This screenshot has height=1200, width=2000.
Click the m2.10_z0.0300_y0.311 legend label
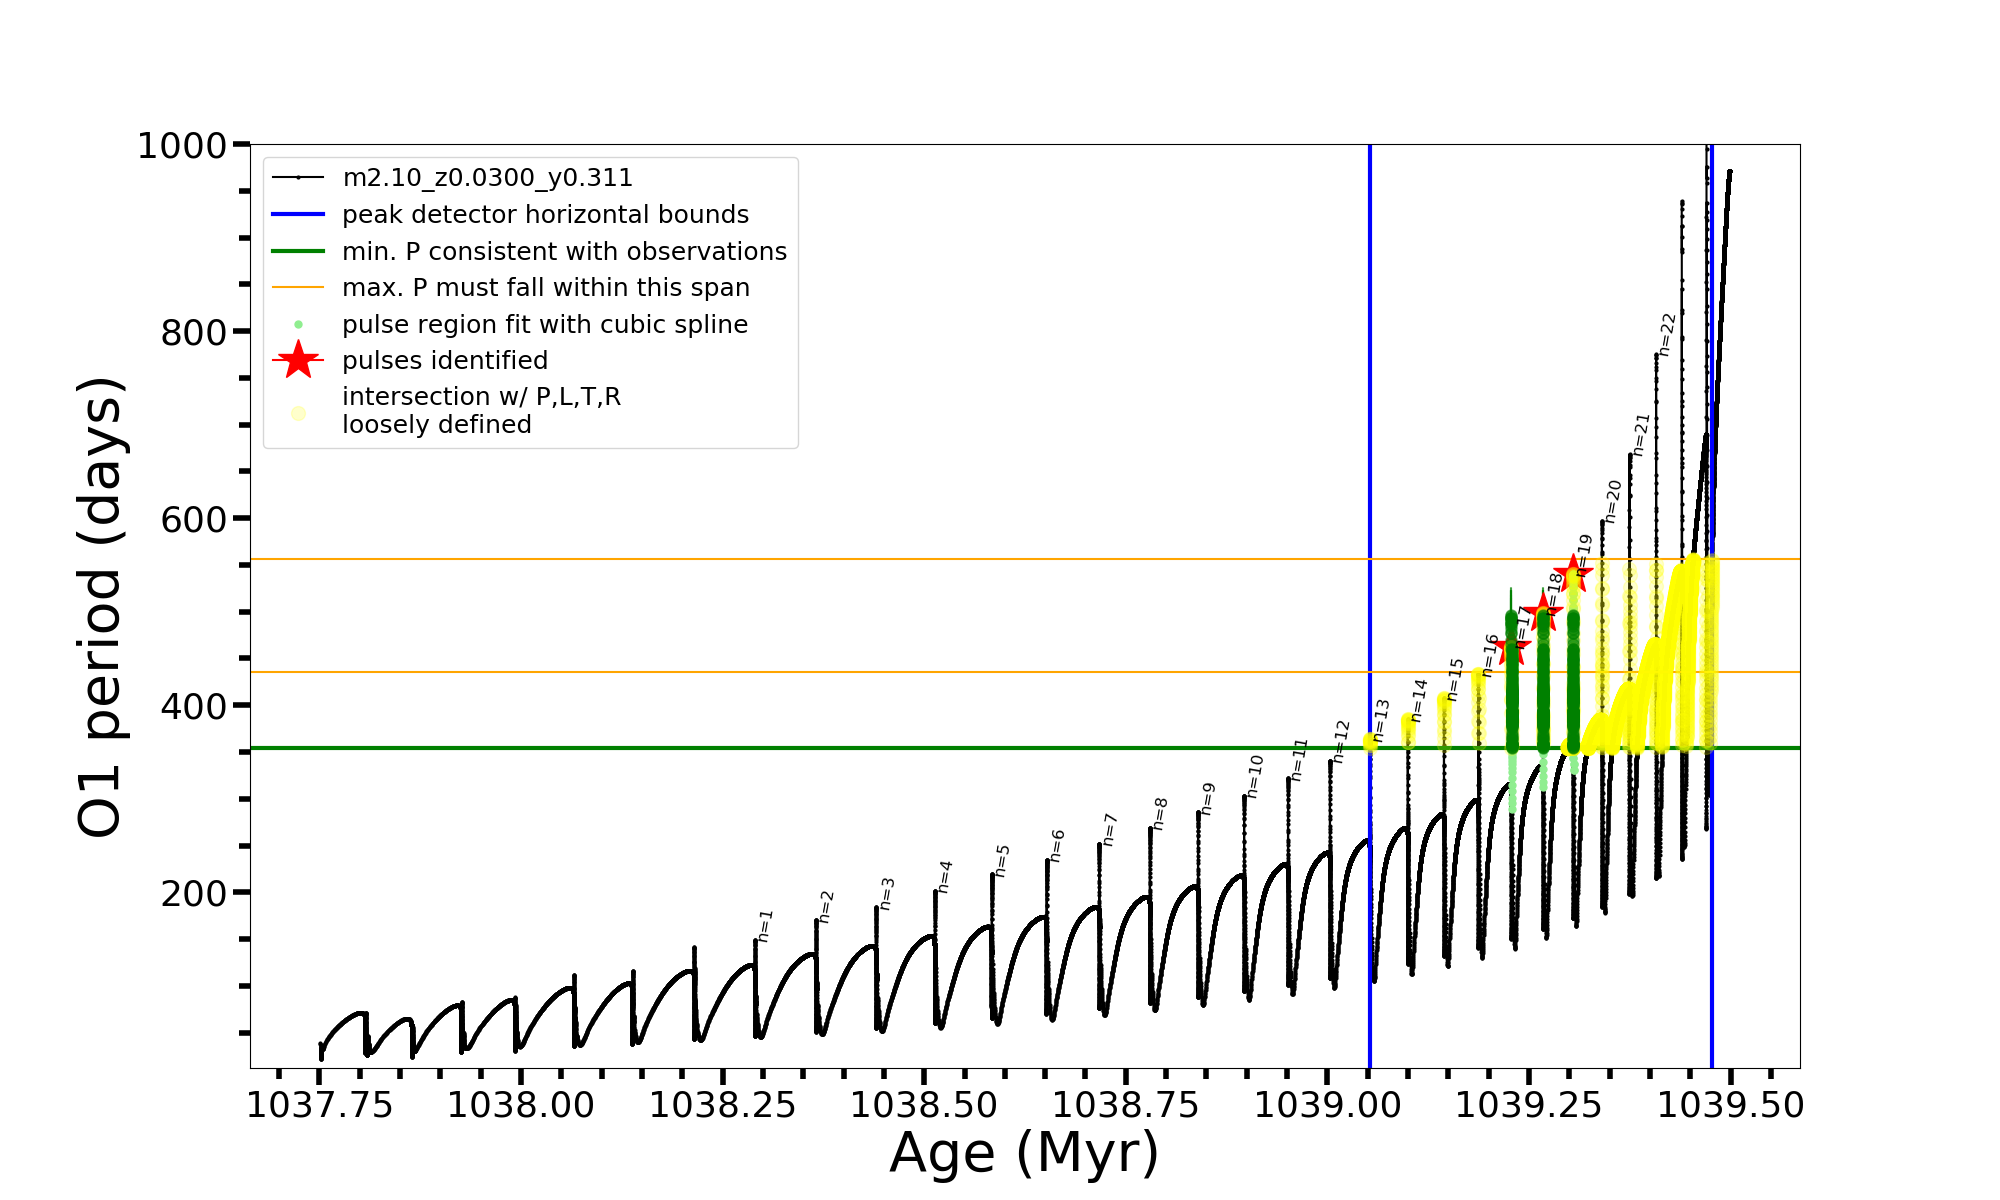[x=487, y=178]
